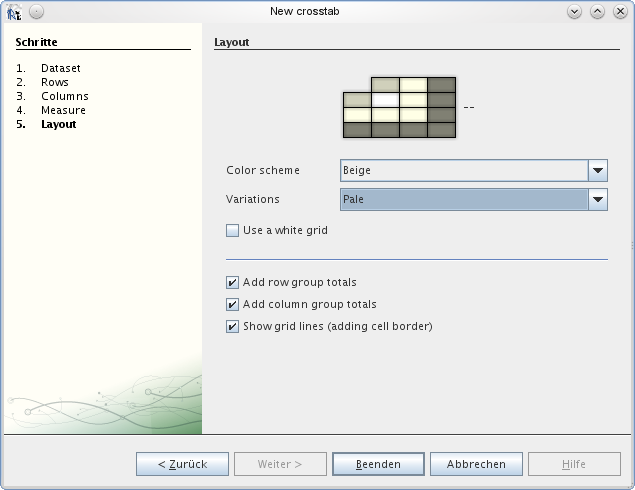
Task: Click the application icon in title bar
Action: coord(14,12)
